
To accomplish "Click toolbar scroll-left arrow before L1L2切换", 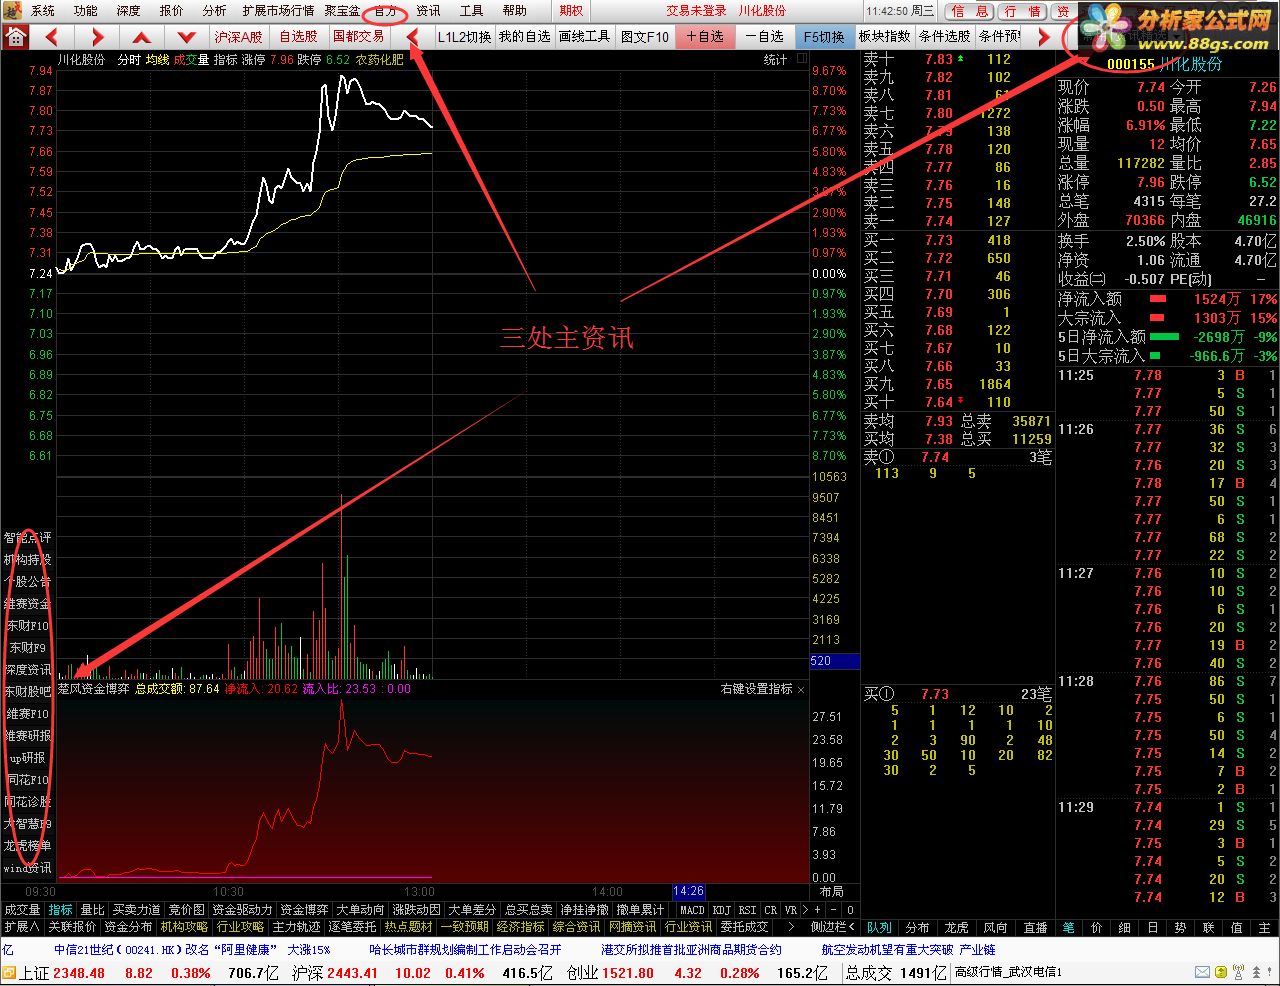I will pyautogui.click(x=411, y=37).
